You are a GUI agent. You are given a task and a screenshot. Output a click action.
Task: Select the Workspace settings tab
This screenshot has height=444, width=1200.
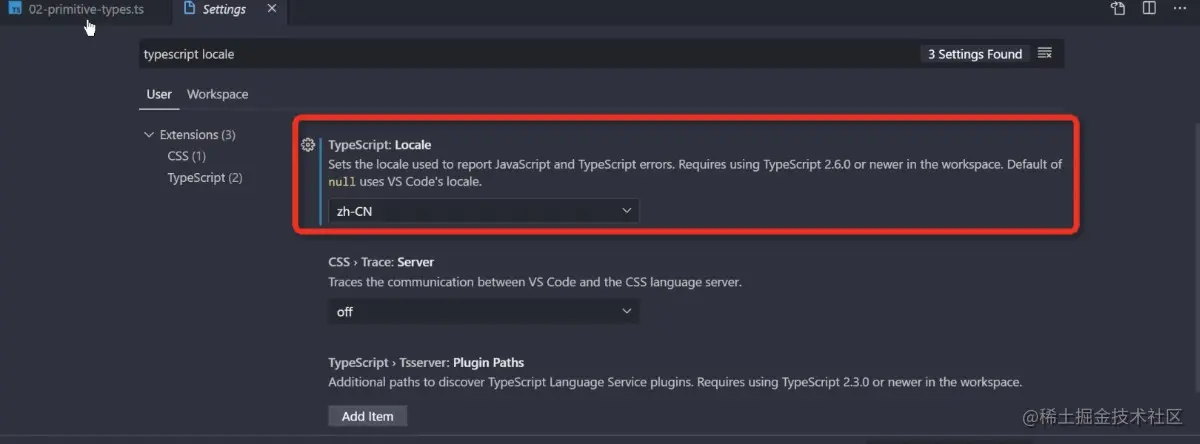click(x=217, y=94)
